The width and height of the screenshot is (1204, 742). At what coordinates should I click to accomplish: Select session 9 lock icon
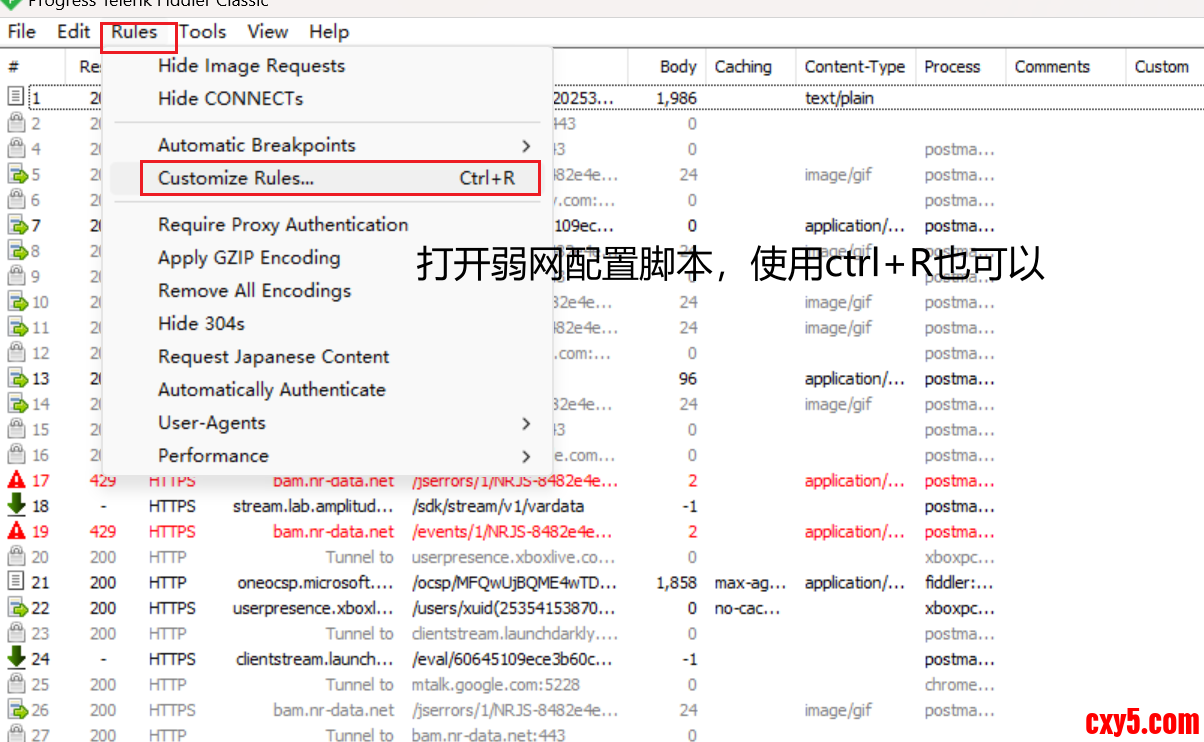coord(16,276)
